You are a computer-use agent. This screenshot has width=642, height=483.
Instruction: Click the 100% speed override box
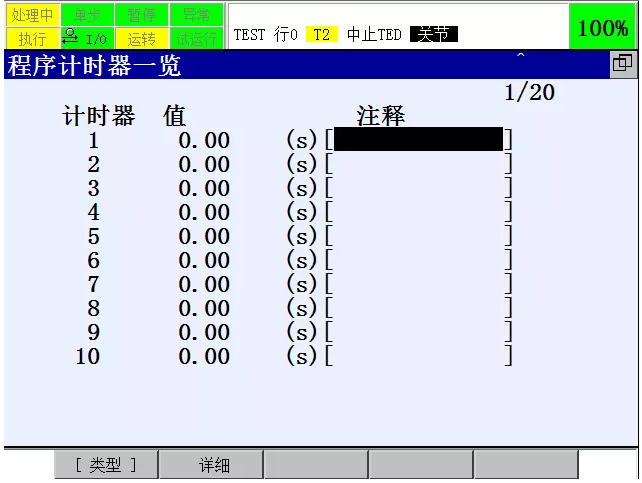click(x=603, y=27)
